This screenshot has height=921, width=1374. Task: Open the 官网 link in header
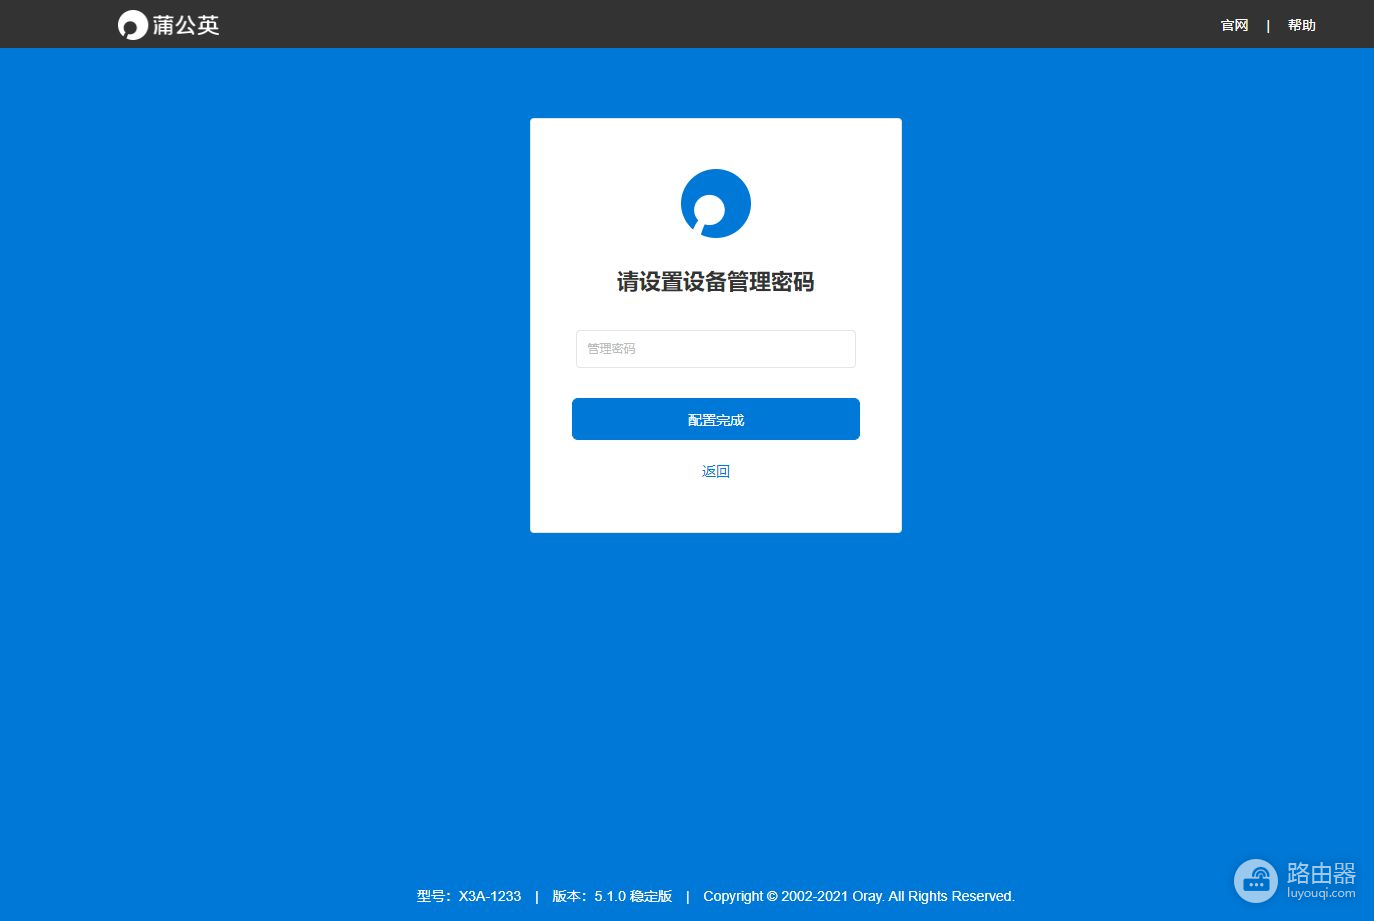coord(1234,25)
